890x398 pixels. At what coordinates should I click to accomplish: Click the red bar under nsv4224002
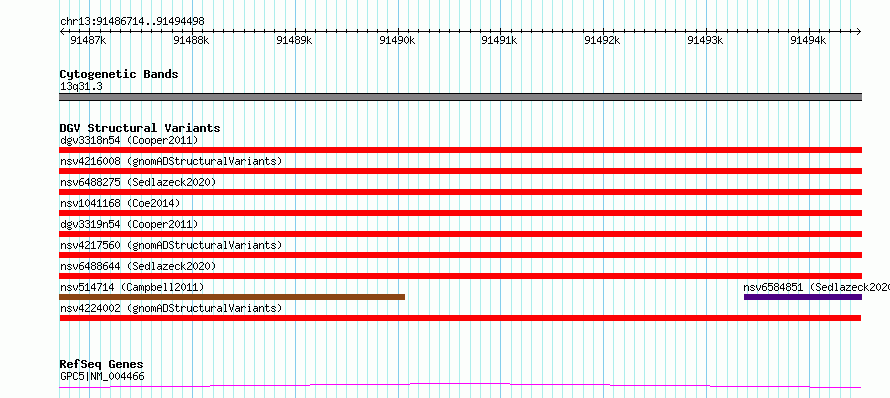460,318
